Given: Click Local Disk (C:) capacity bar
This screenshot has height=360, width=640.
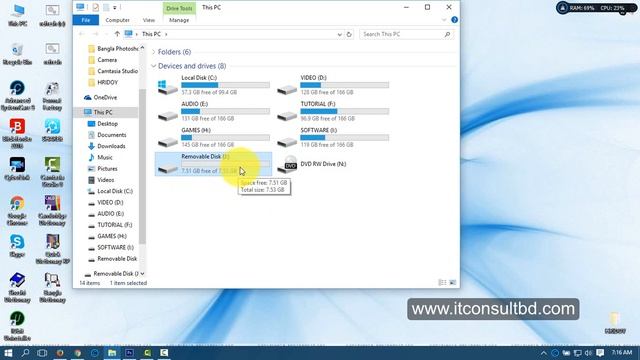Looking at the screenshot, I should (225, 85).
